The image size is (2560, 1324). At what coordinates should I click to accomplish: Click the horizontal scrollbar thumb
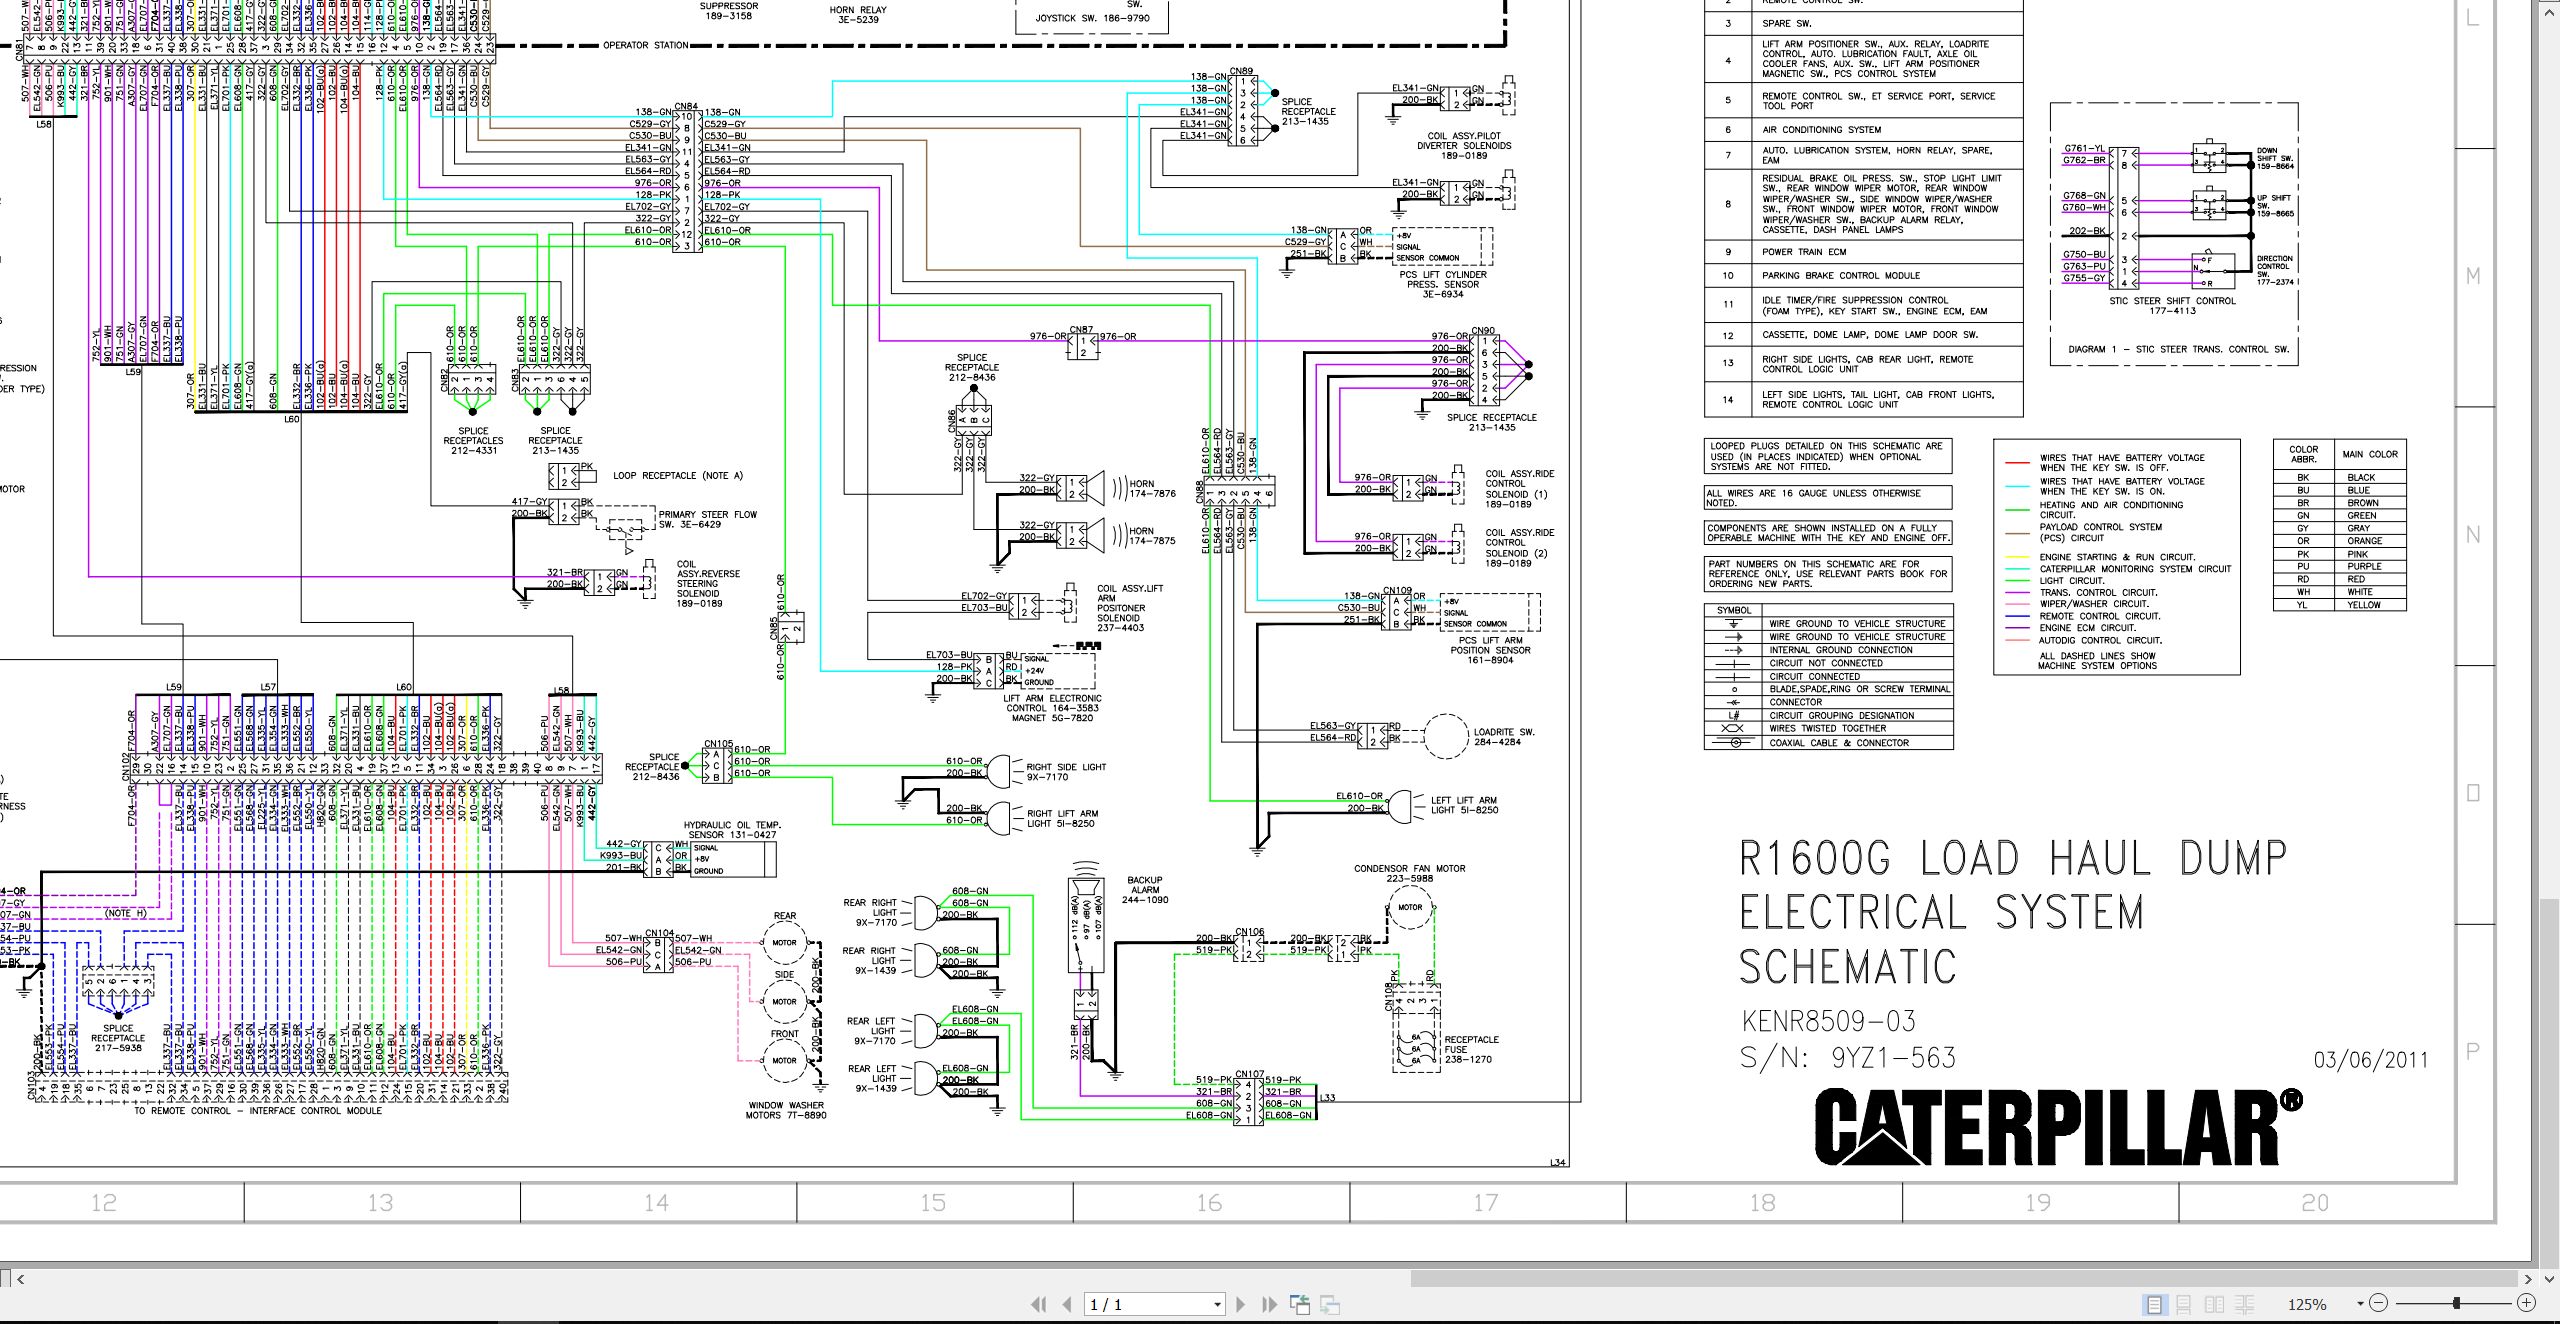tap(1964, 1279)
